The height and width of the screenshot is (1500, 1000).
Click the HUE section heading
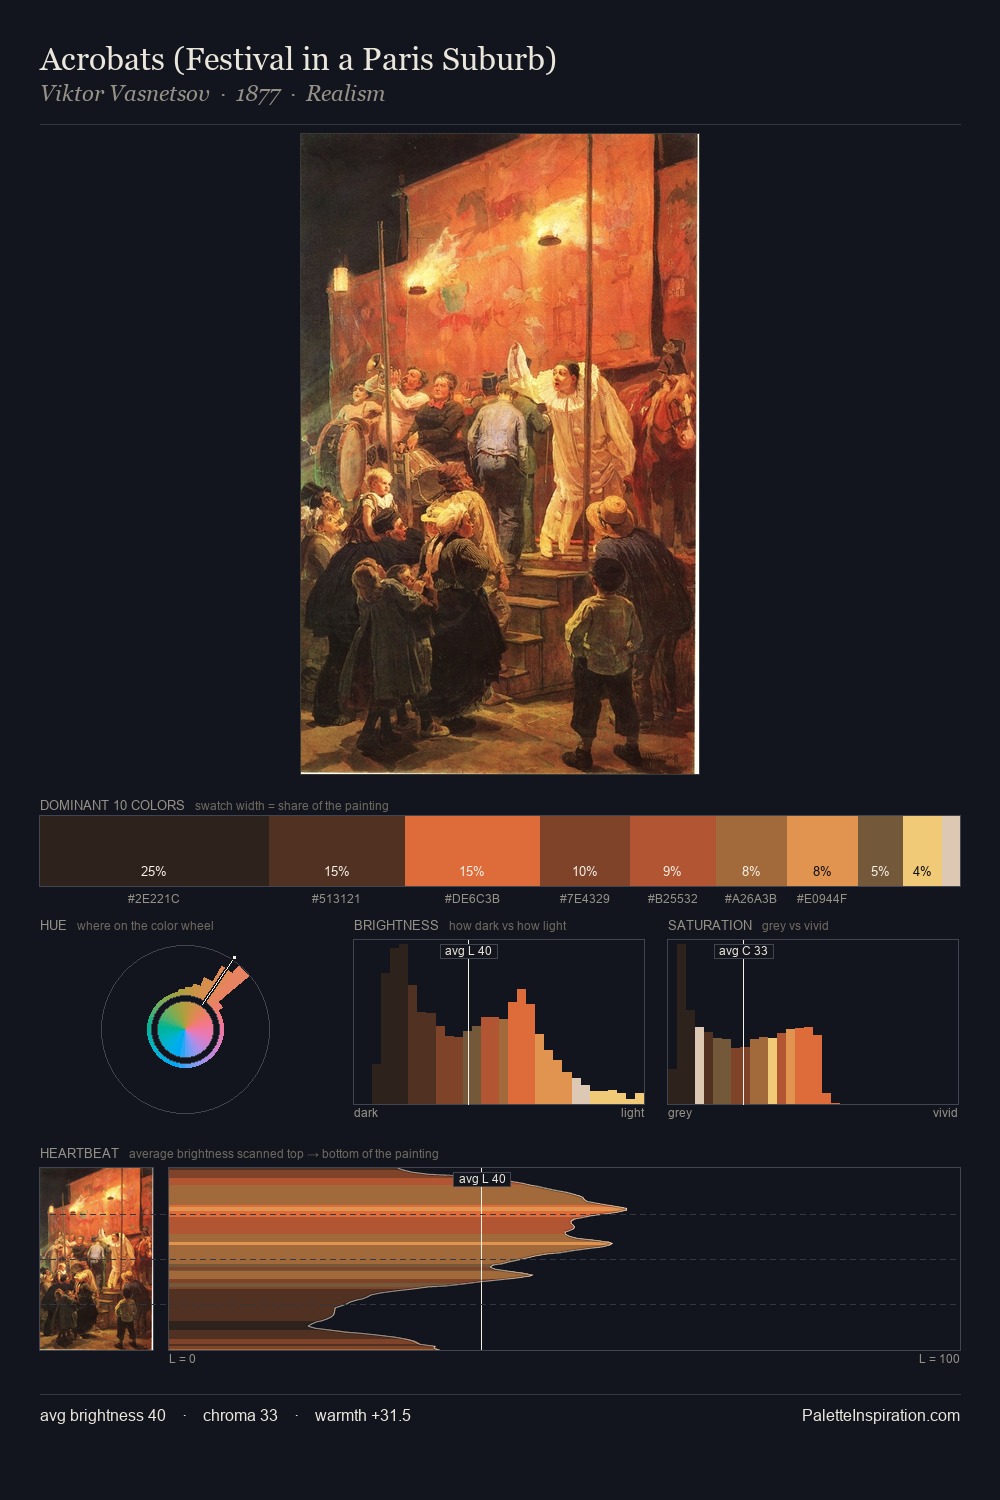[53, 925]
